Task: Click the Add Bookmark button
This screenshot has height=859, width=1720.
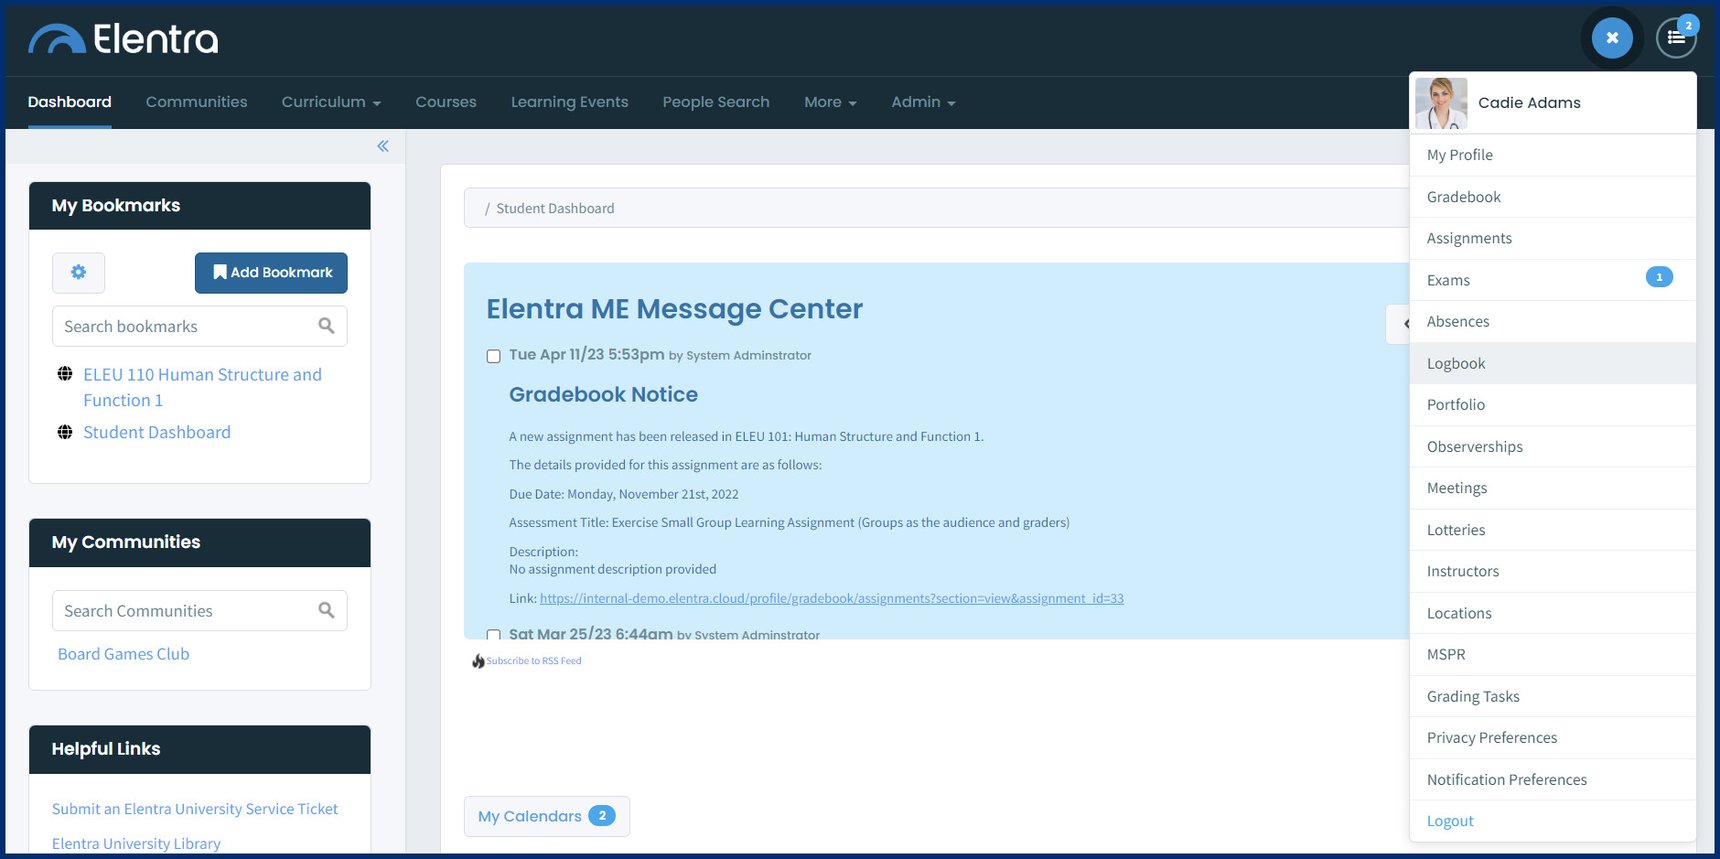Action: (271, 273)
